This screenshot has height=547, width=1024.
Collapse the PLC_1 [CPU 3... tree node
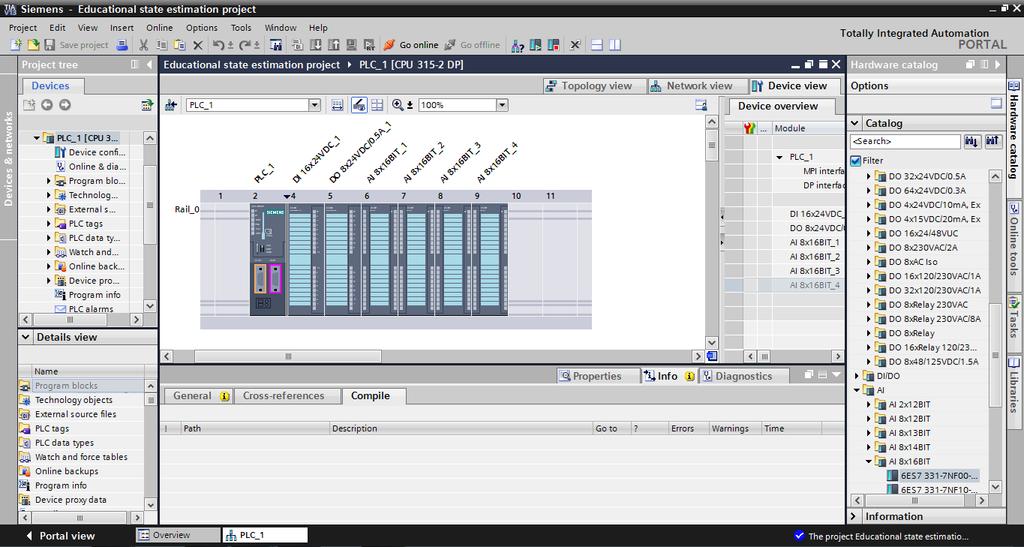(x=37, y=138)
